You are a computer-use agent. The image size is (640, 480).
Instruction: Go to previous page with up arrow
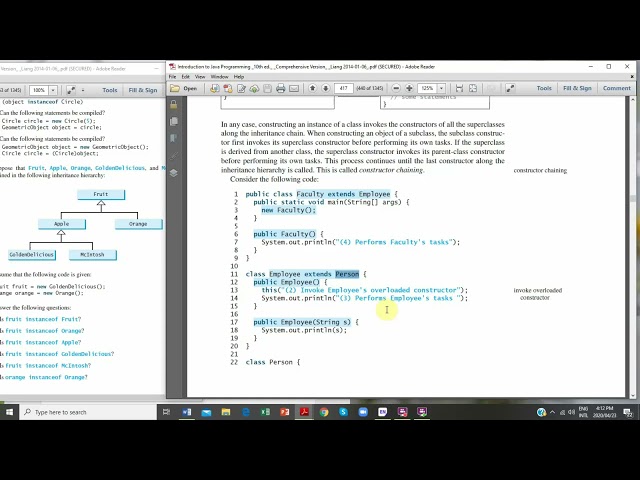313,88
